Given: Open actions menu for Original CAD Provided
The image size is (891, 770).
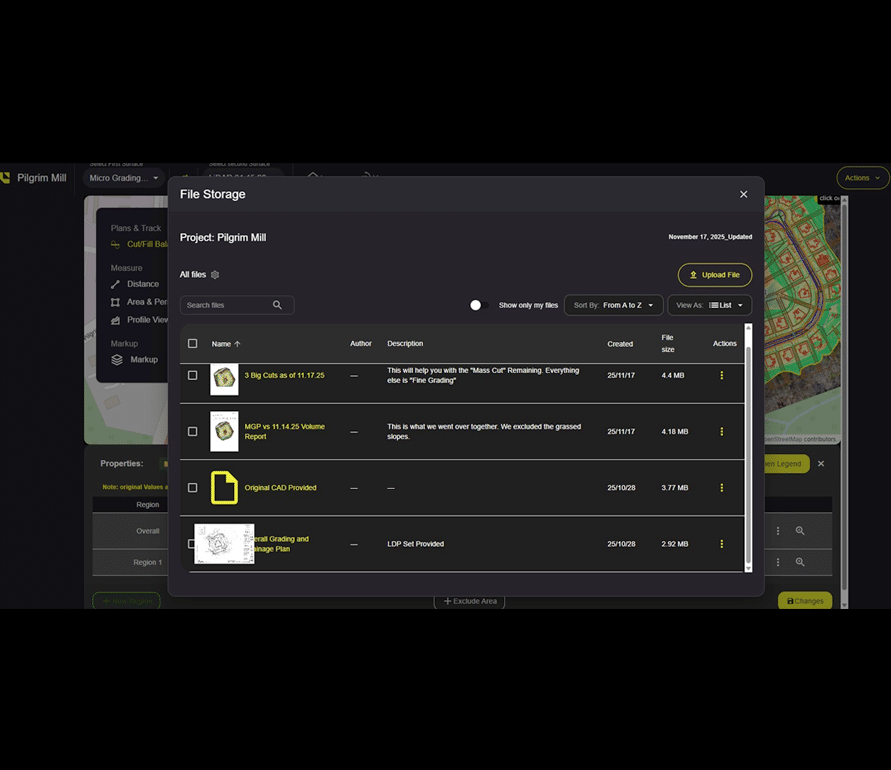Looking at the screenshot, I should (722, 488).
